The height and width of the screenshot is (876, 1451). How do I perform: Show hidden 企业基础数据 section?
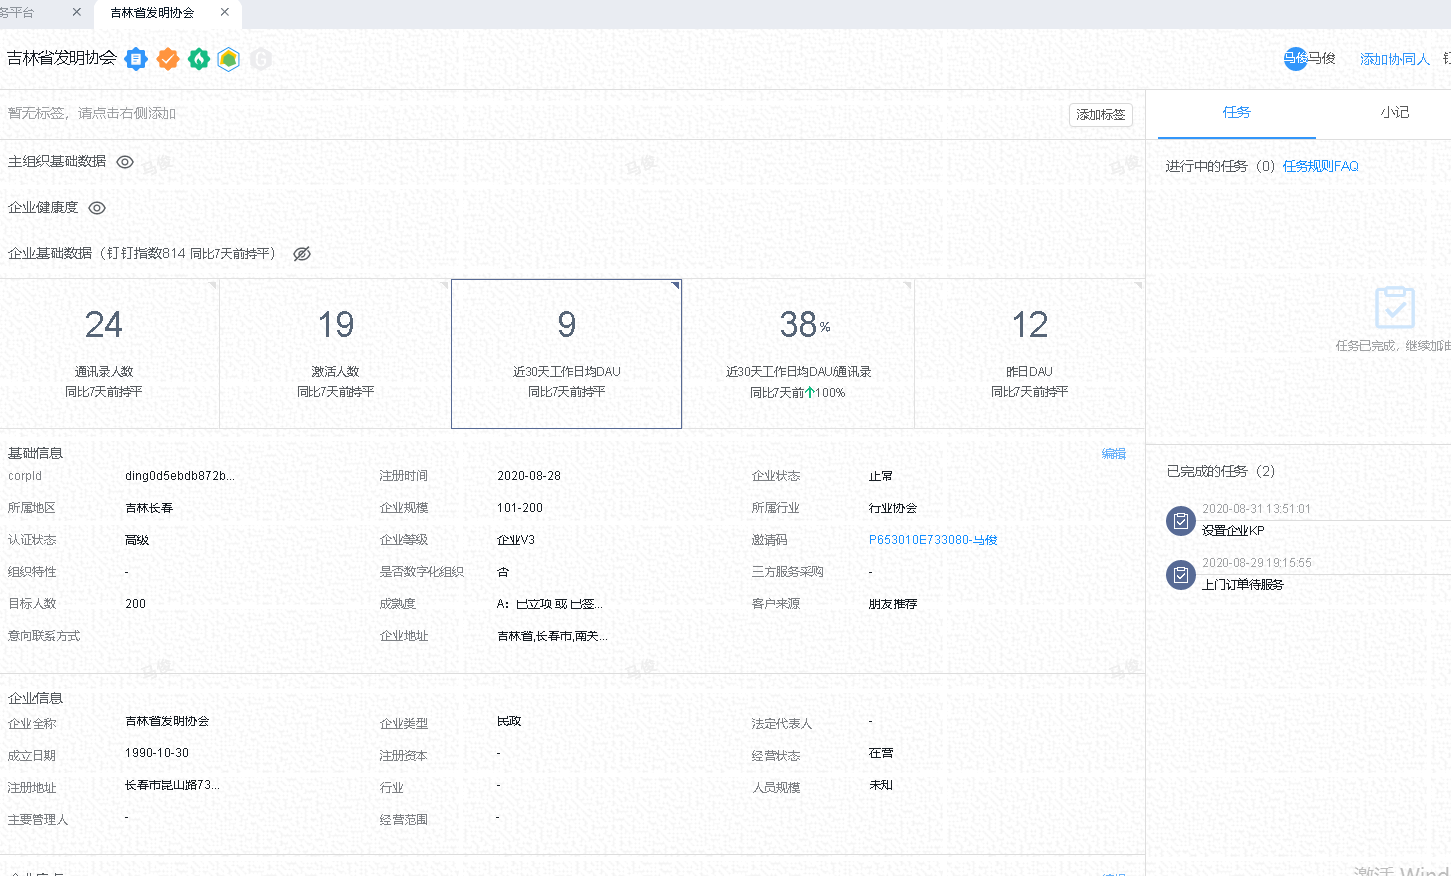coord(302,254)
